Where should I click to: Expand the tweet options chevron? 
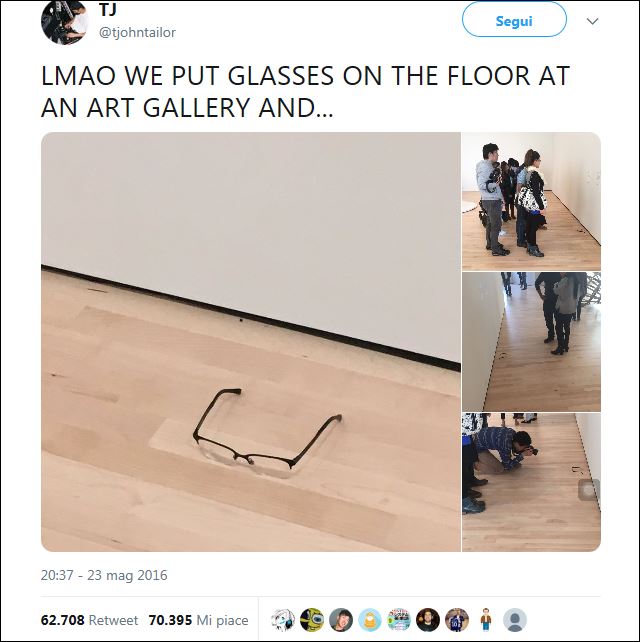click(x=592, y=21)
